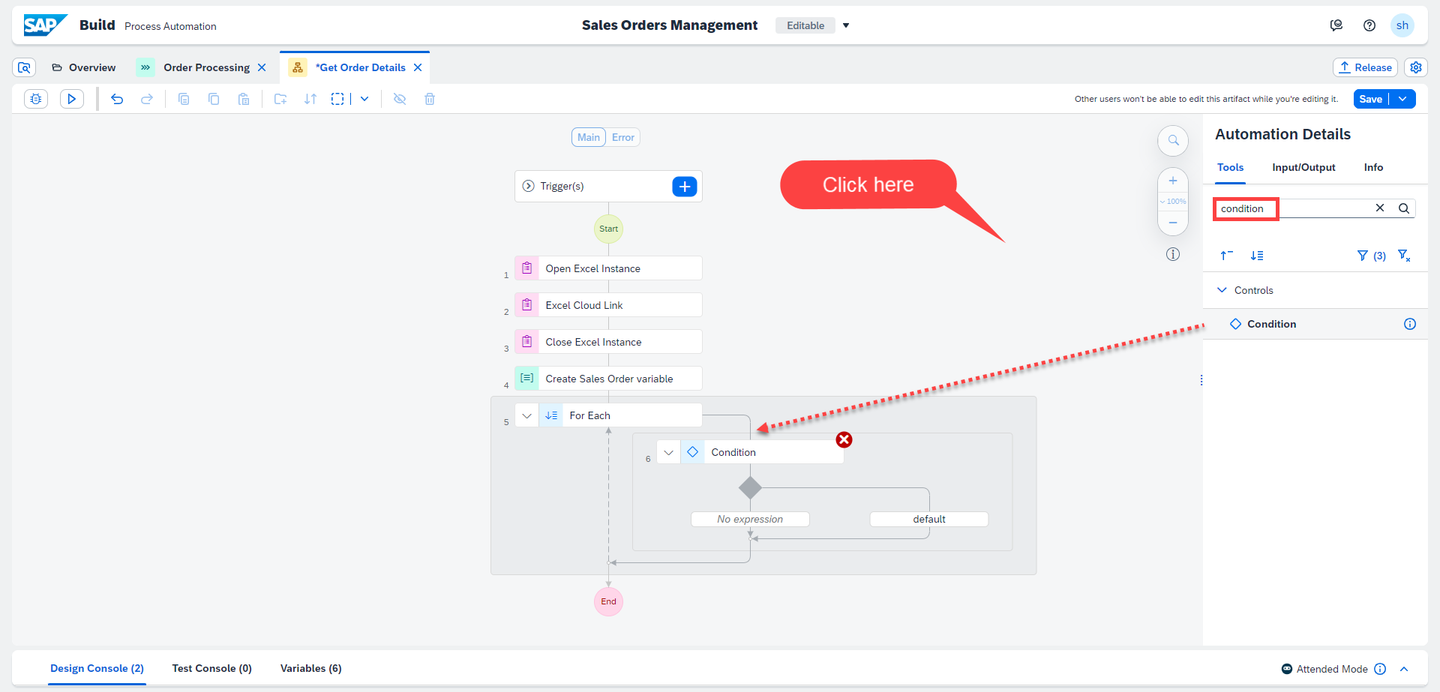Image resolution: width=1440 pixels, height=692 pixels.
Task: Zoom in with the plus button
Action: coord(1173,181)
